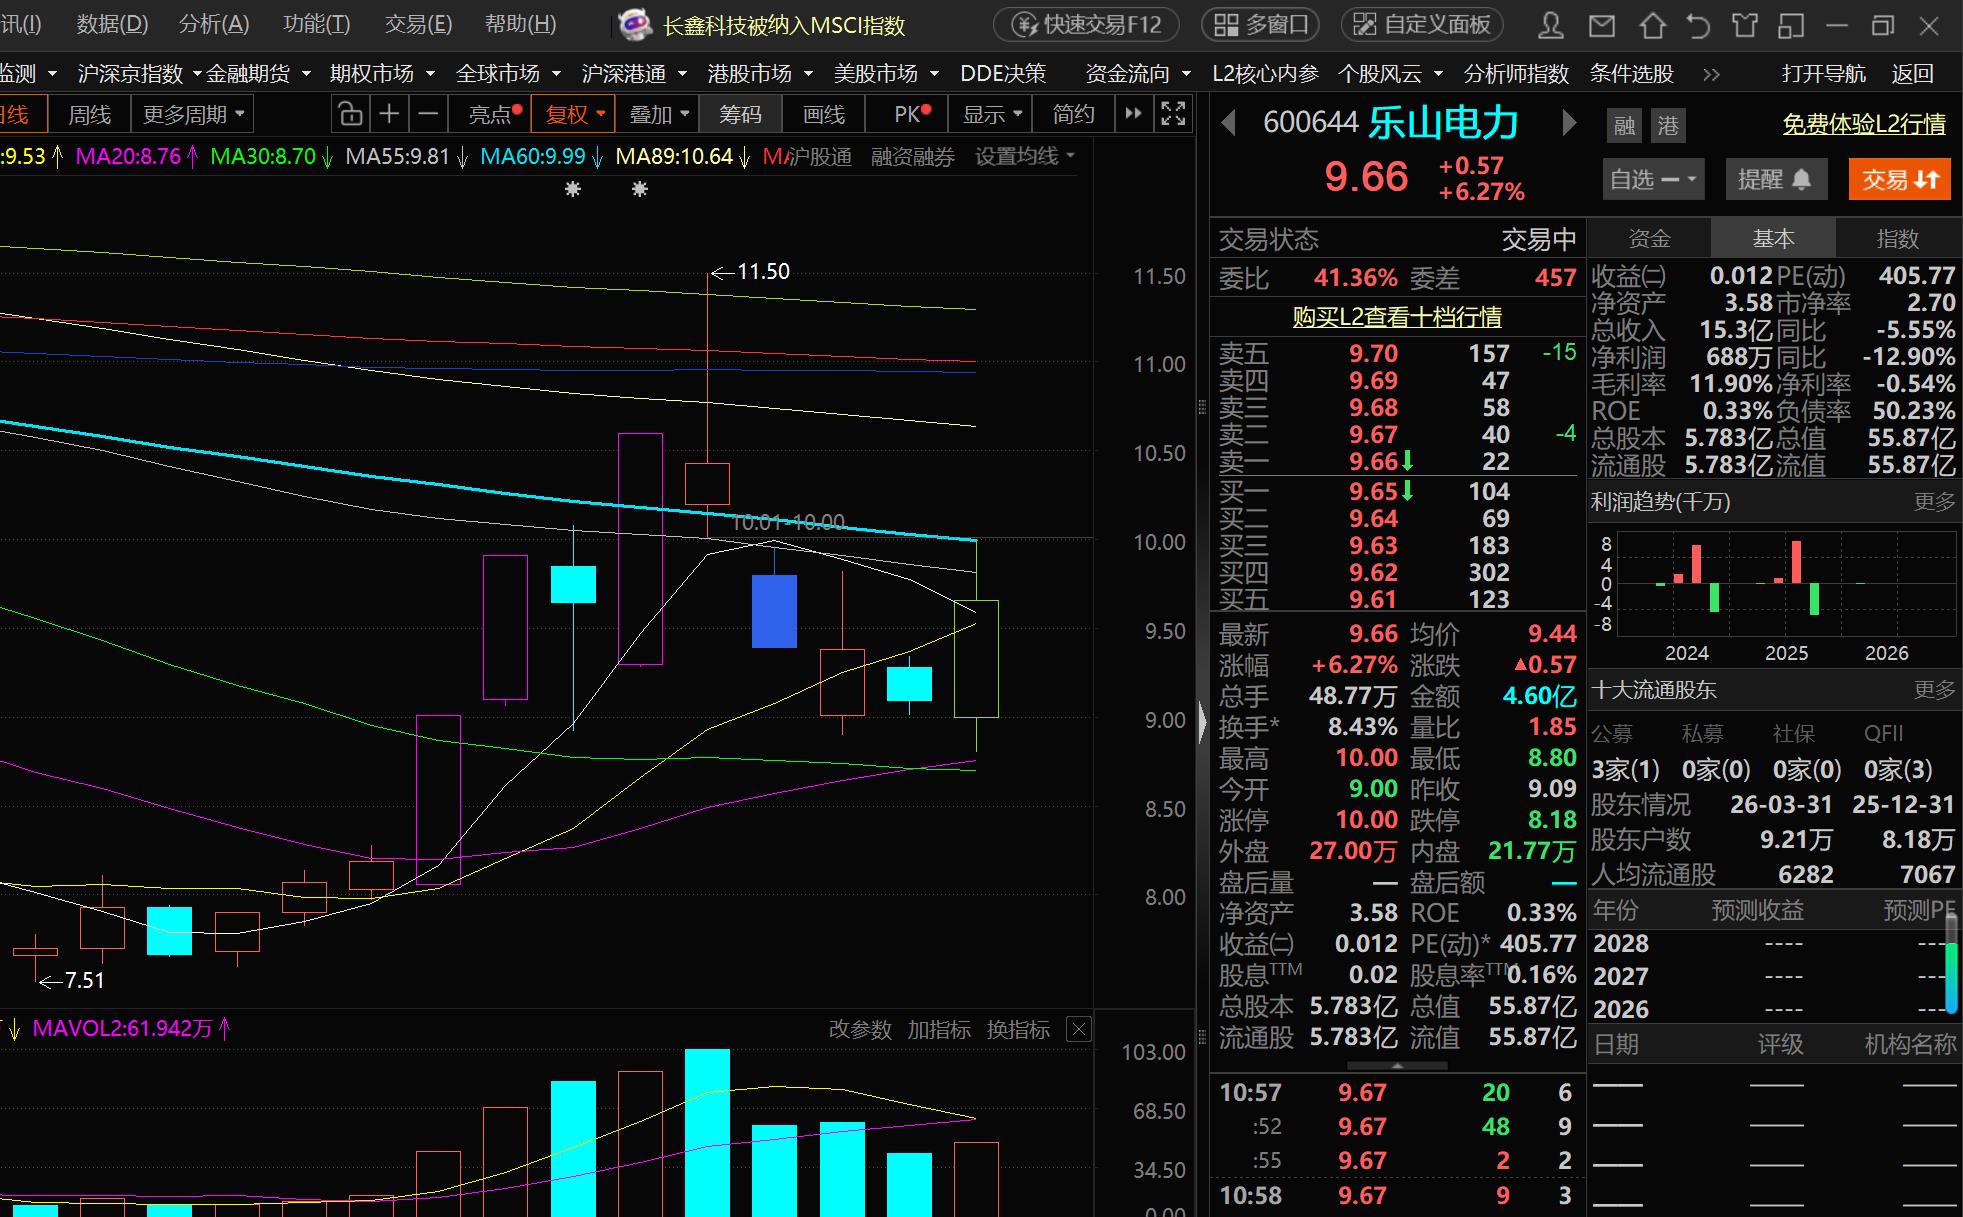Click the 融 margin trading badge
The height and width of the screenshot is (1217, 1963).
tap(1625, 125)
